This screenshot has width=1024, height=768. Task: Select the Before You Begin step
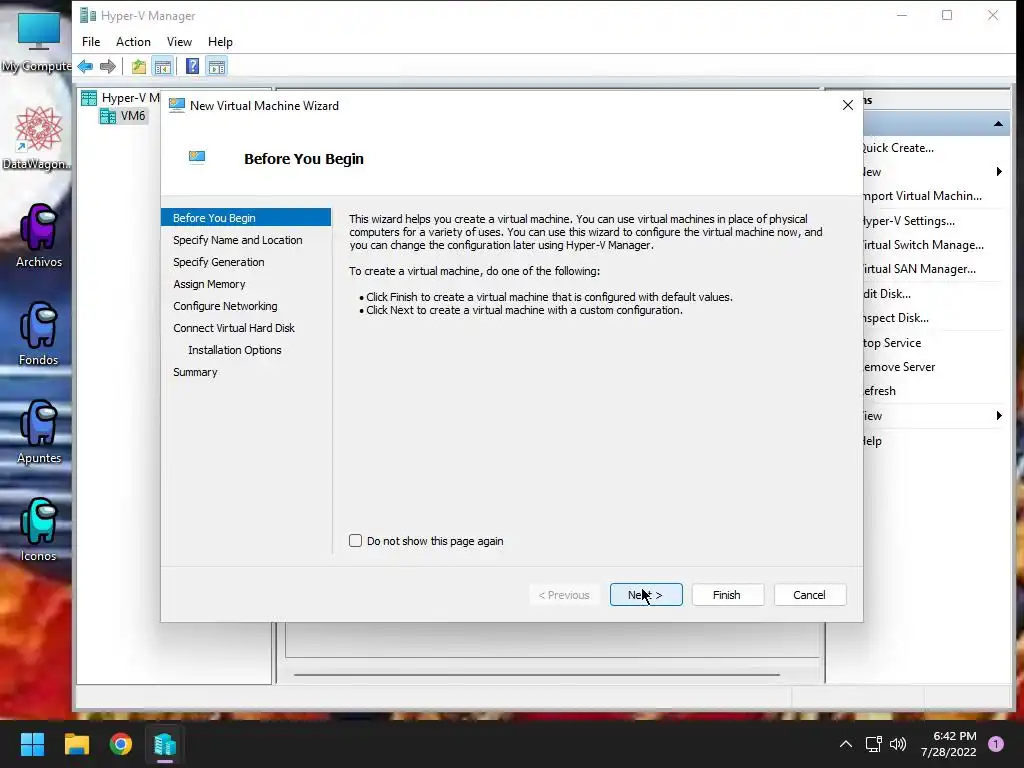pyautogui.click(x=246, y=217)
